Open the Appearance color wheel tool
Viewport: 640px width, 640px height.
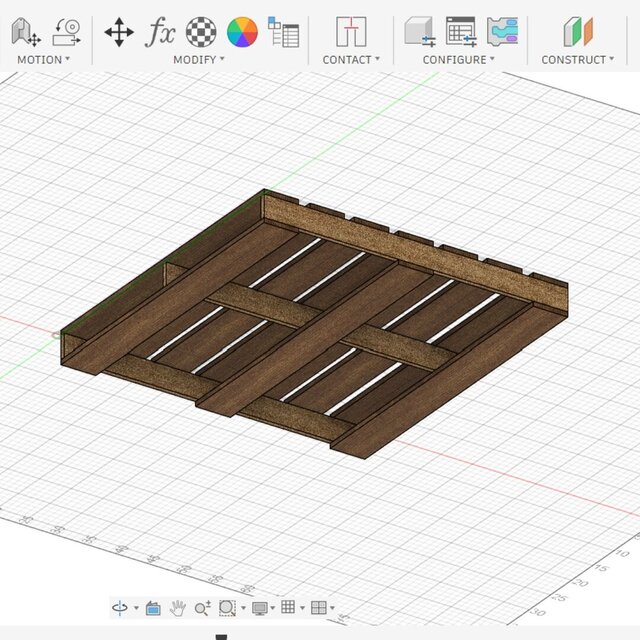pos(242,32)
